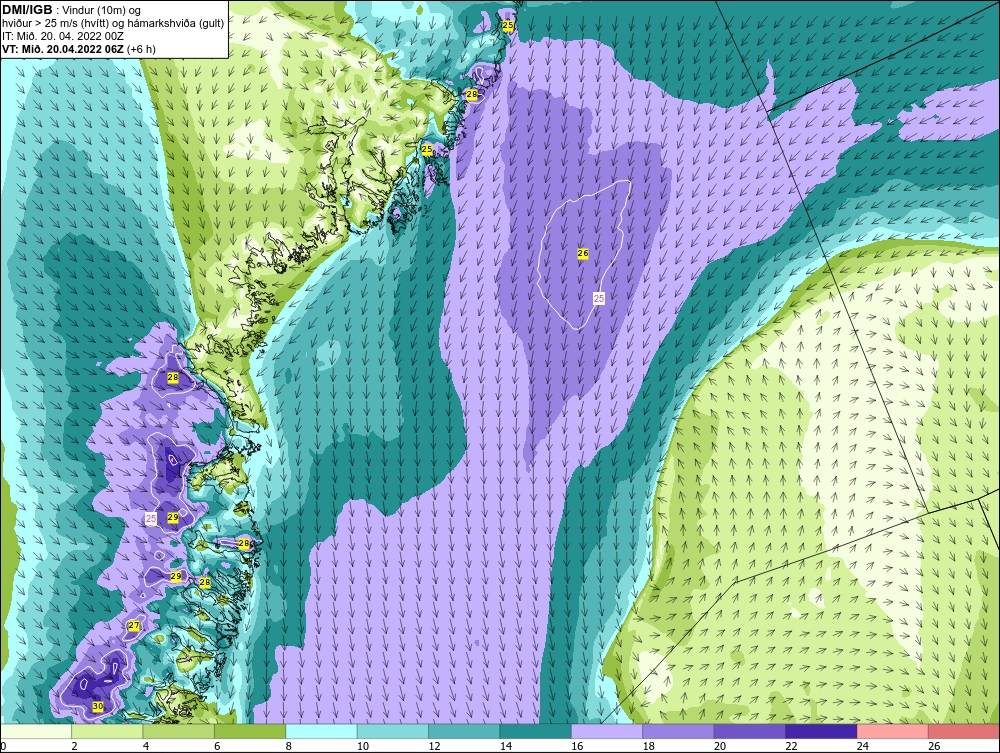Click yellow "29" label beside the white 25
This screenshot has width=1000, height=753.
point(173,517)
